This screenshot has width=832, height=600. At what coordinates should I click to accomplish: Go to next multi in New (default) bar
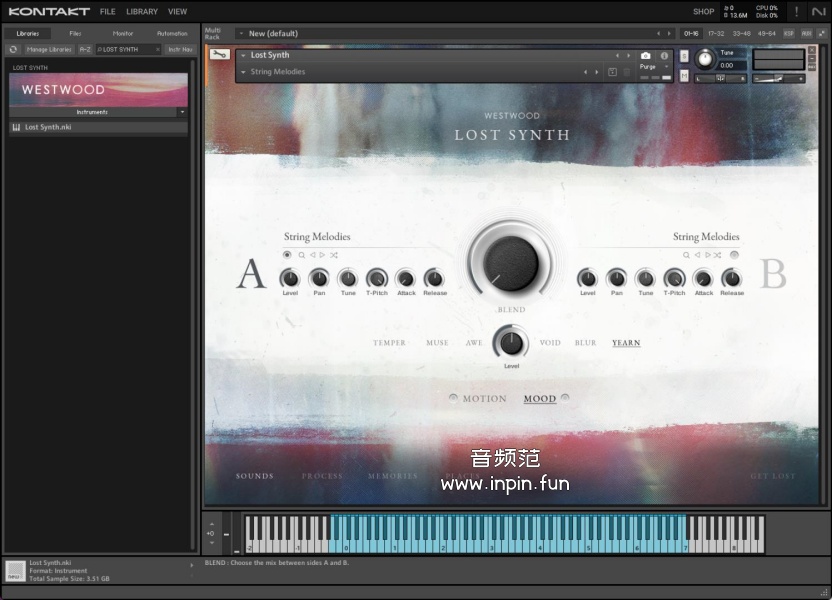(669, 33)
